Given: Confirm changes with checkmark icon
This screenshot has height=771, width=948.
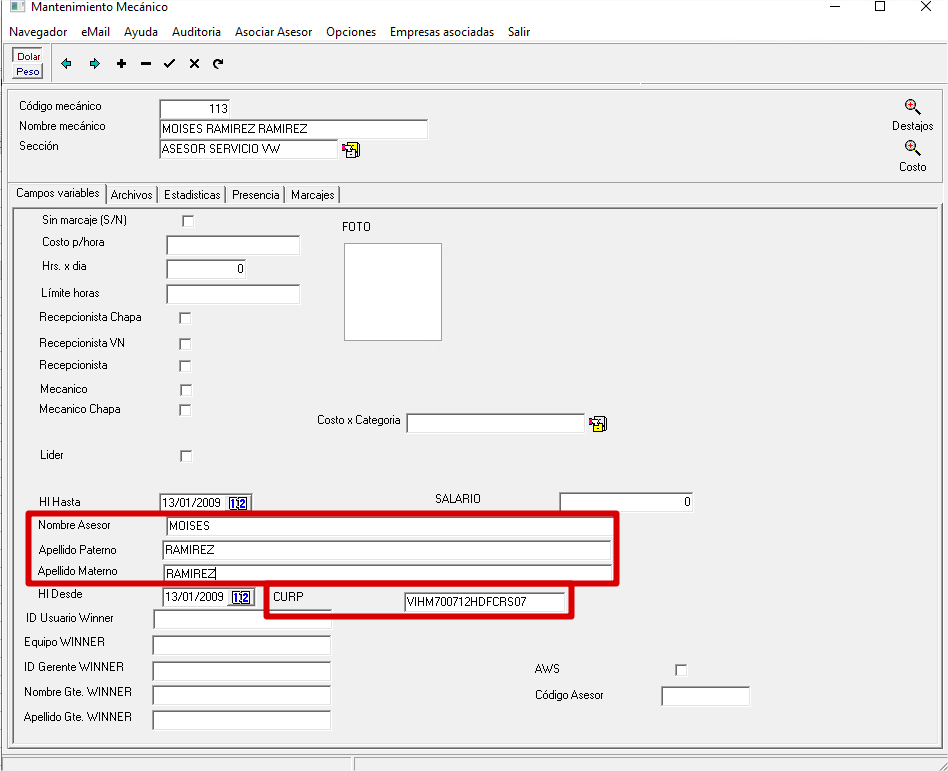Looking at the screenshot, I should pos(169,63).
